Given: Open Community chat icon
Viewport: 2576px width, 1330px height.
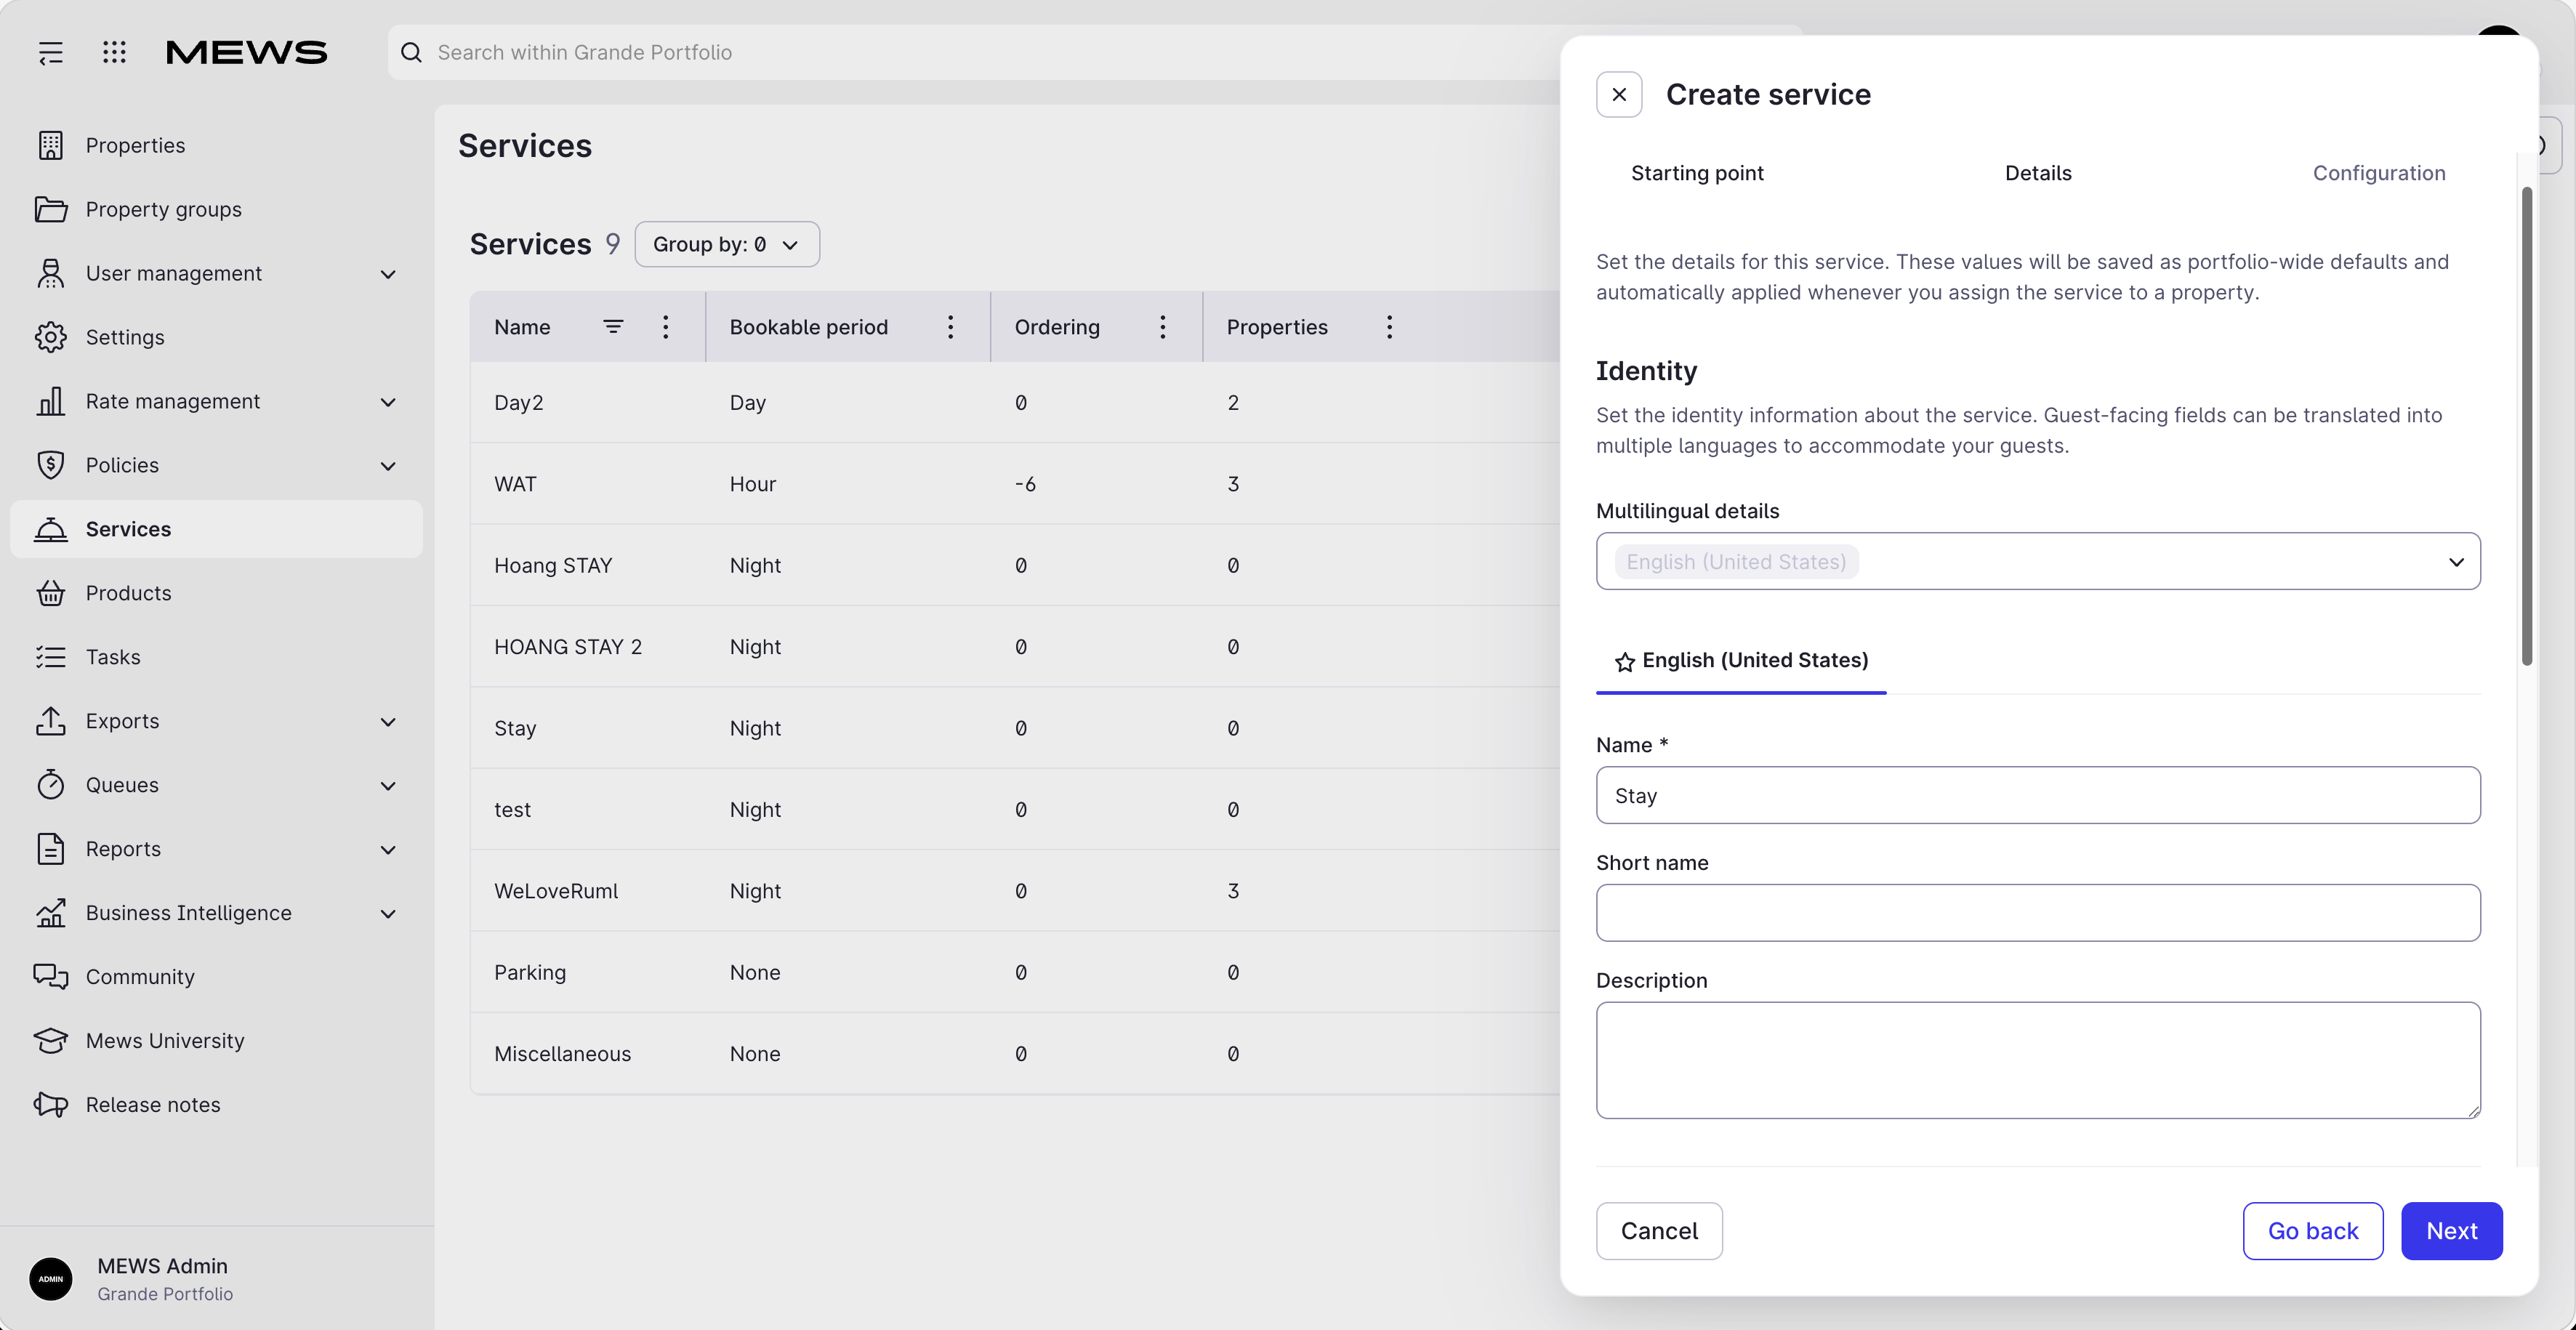Looking at the screenshot, I should click(51, 977).
